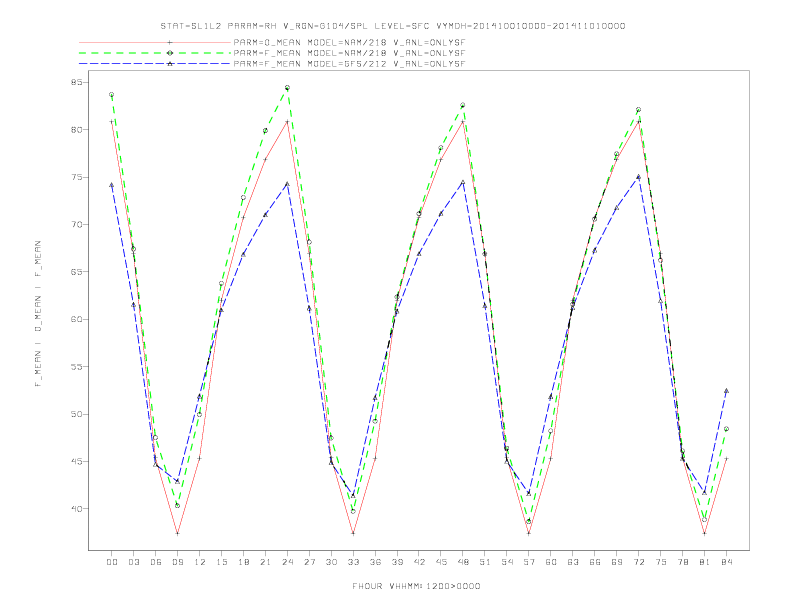The height and width of the screenshot is (612, 792).
Task: Click y-axis tick label 60
Action: click(x=76, y=319)
